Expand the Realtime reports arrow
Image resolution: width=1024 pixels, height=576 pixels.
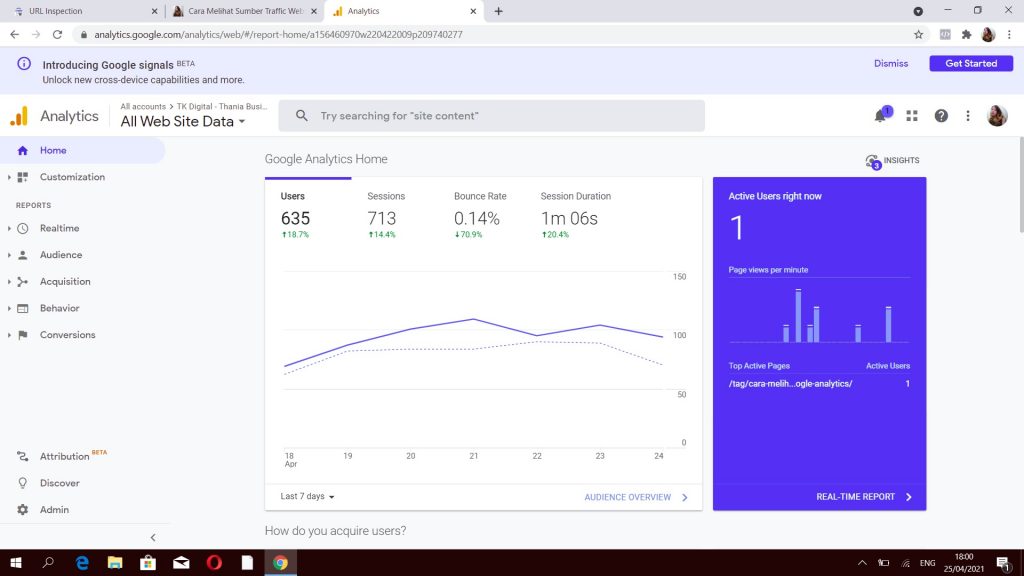9,229
